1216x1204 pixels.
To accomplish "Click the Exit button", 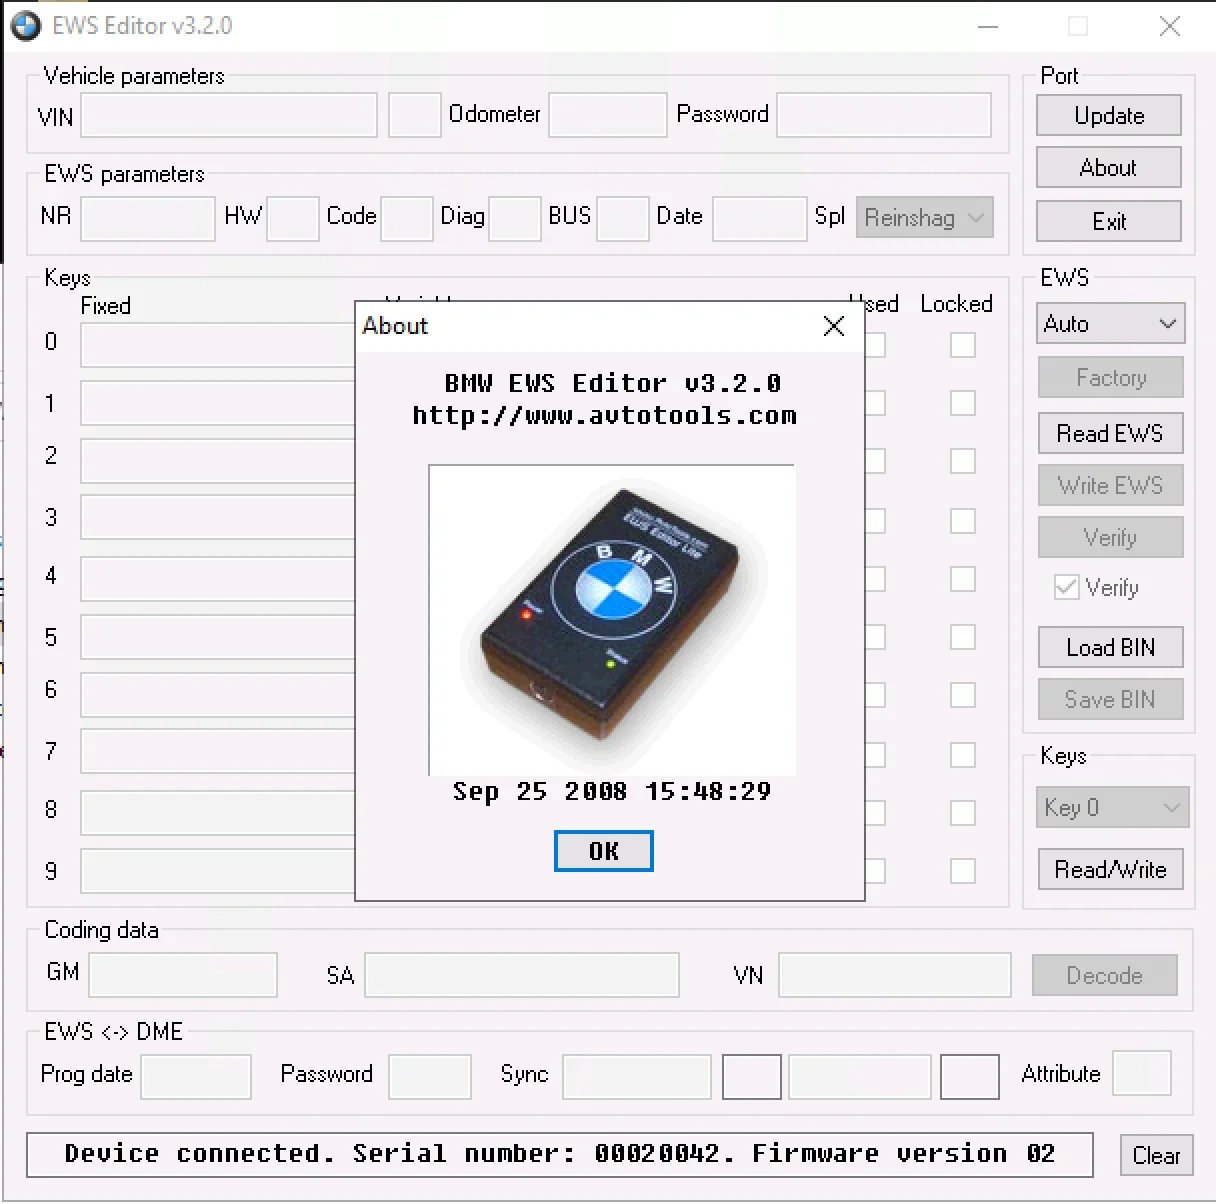I will 1109,221.
